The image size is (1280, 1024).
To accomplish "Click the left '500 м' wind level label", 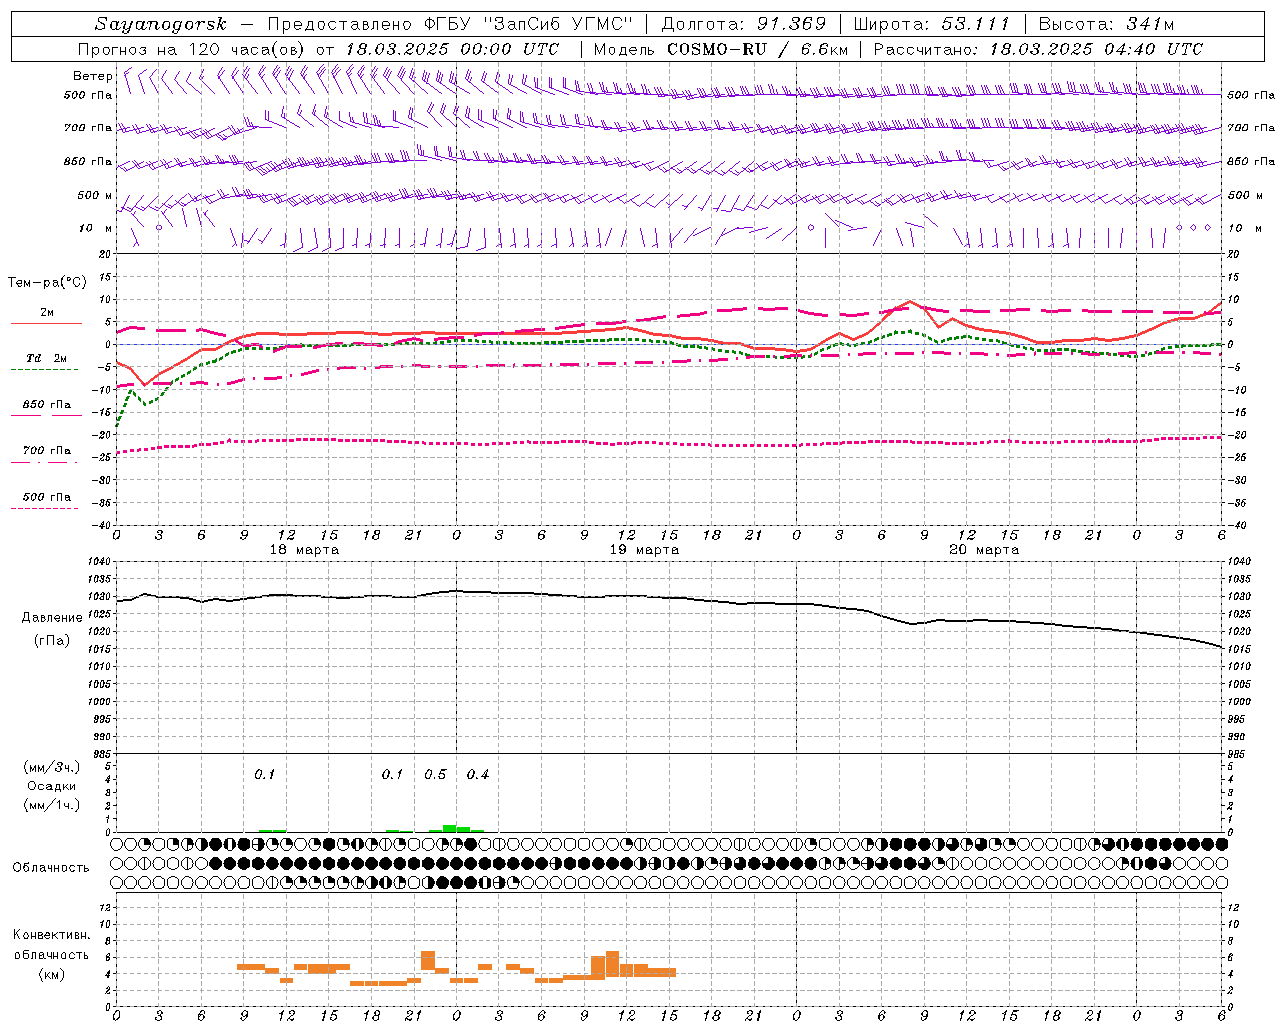I will 96,195.
